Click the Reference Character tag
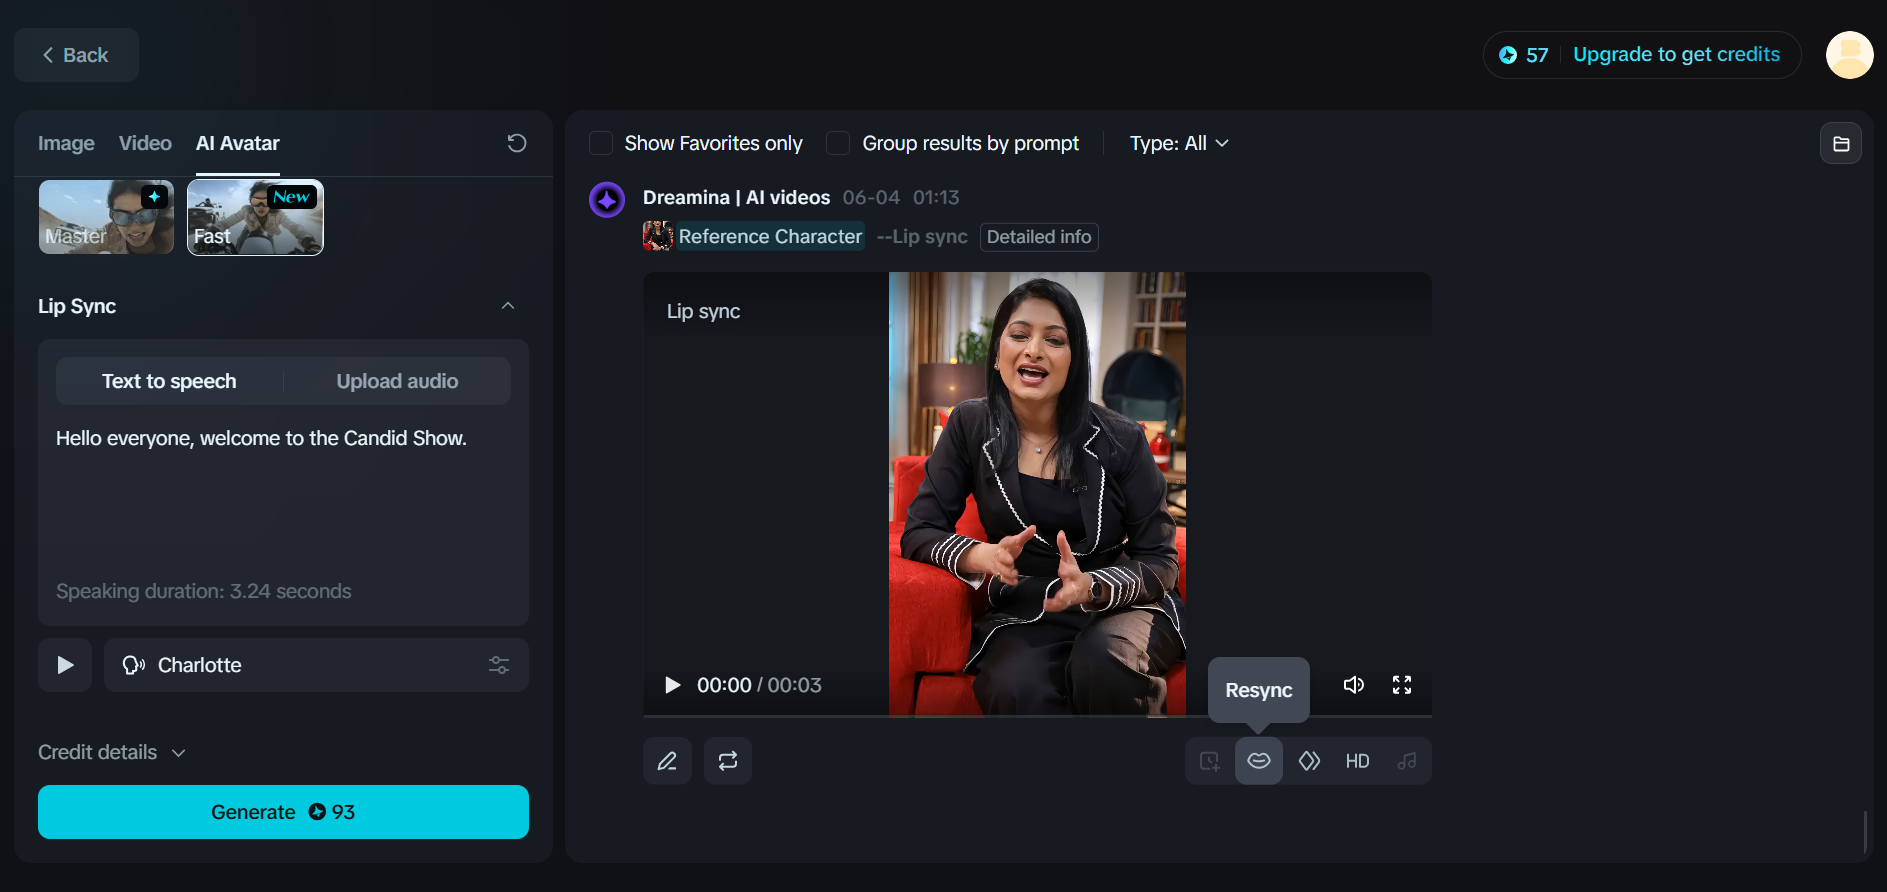 (x=770, y=236)
